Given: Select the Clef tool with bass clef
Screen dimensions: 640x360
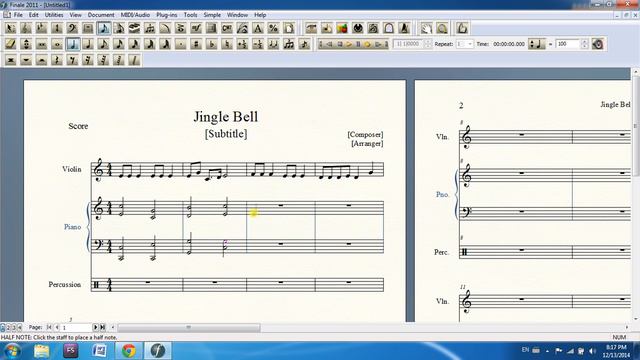Looking at the screenshot, I should click(72, 28).
